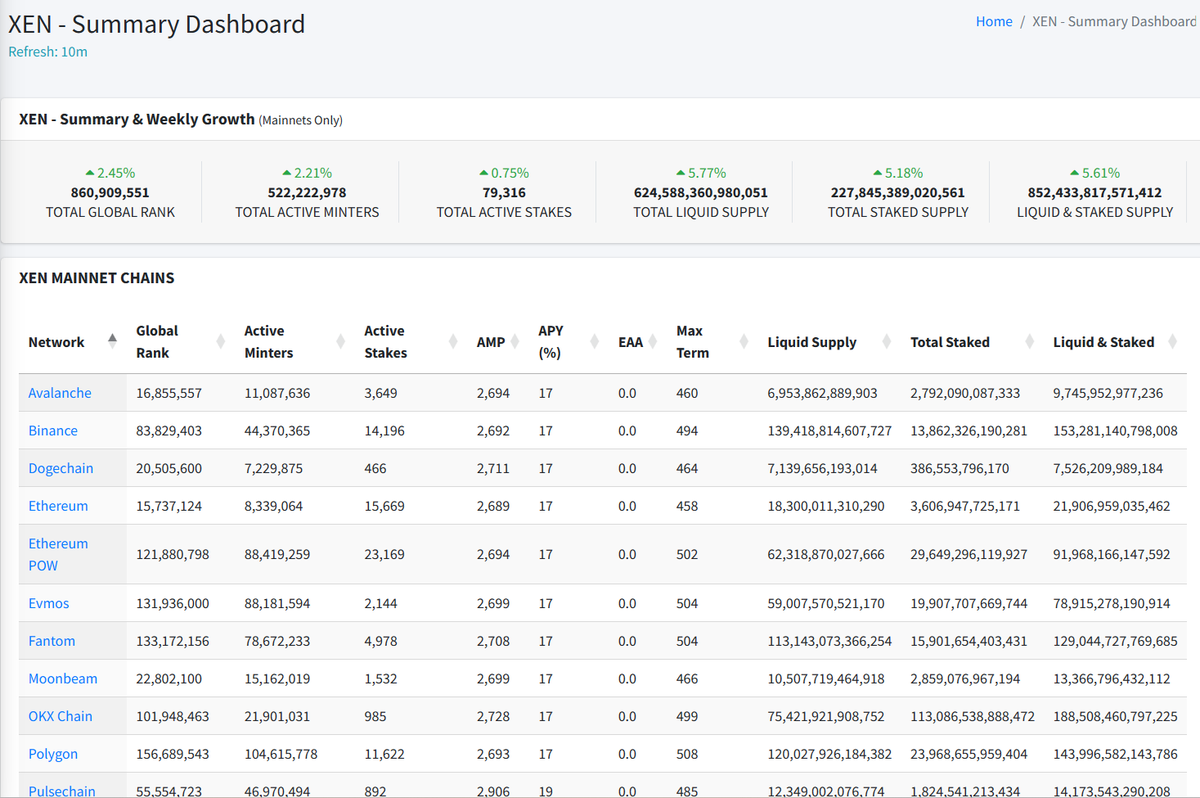Click the Total Staked column header label
The image size is (1200, 798).
[950, 342]
